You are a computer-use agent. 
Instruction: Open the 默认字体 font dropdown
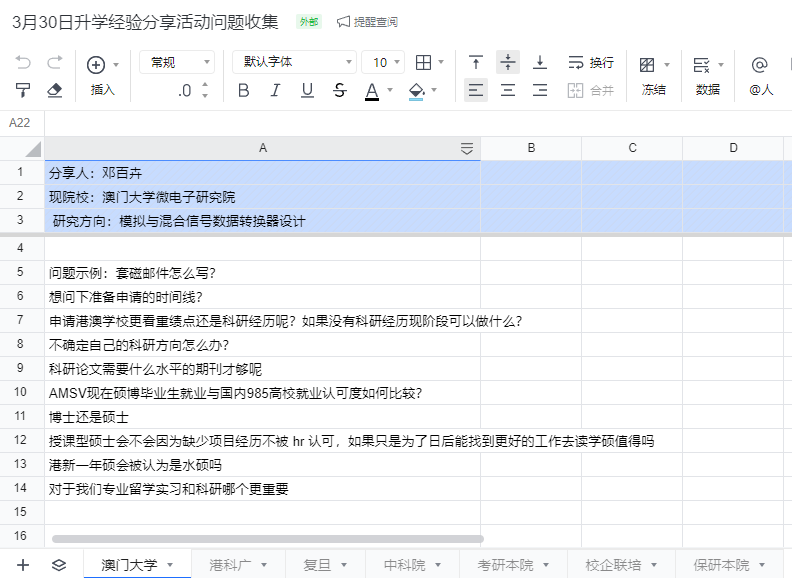[x=294, y=62]
